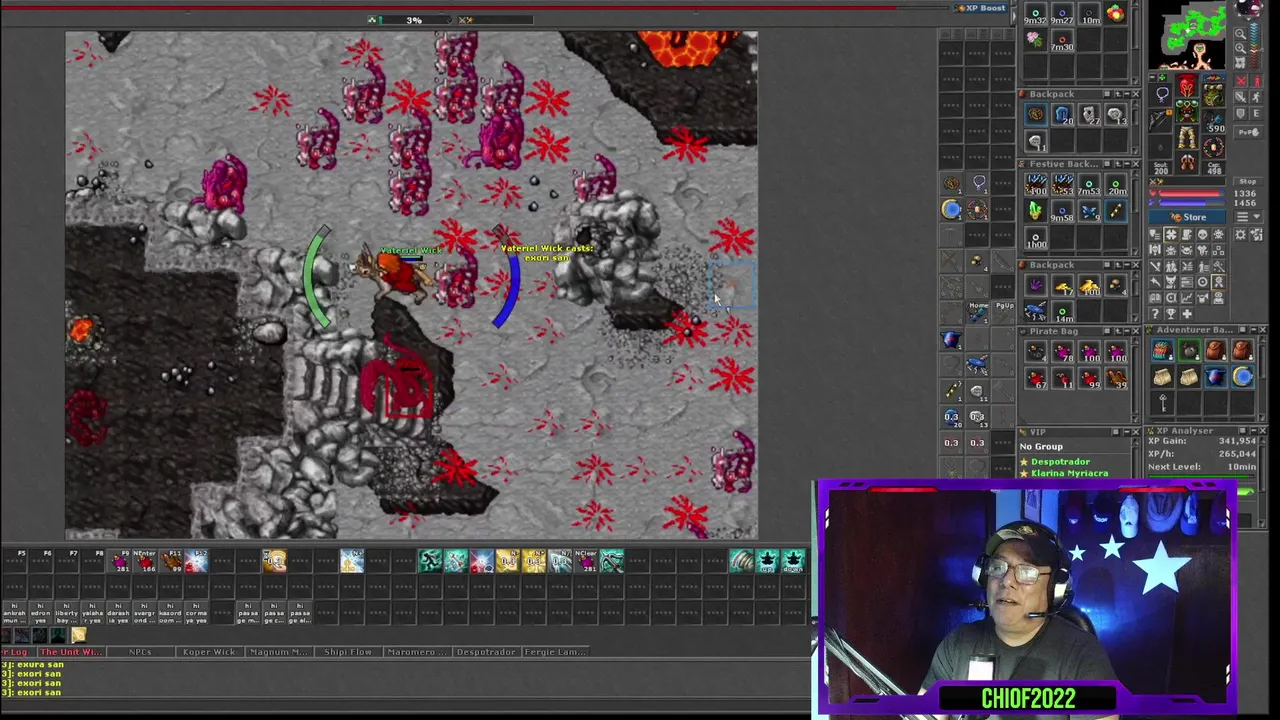
Task: Click the line chart analytics icon
Action: pos(1187,297)
